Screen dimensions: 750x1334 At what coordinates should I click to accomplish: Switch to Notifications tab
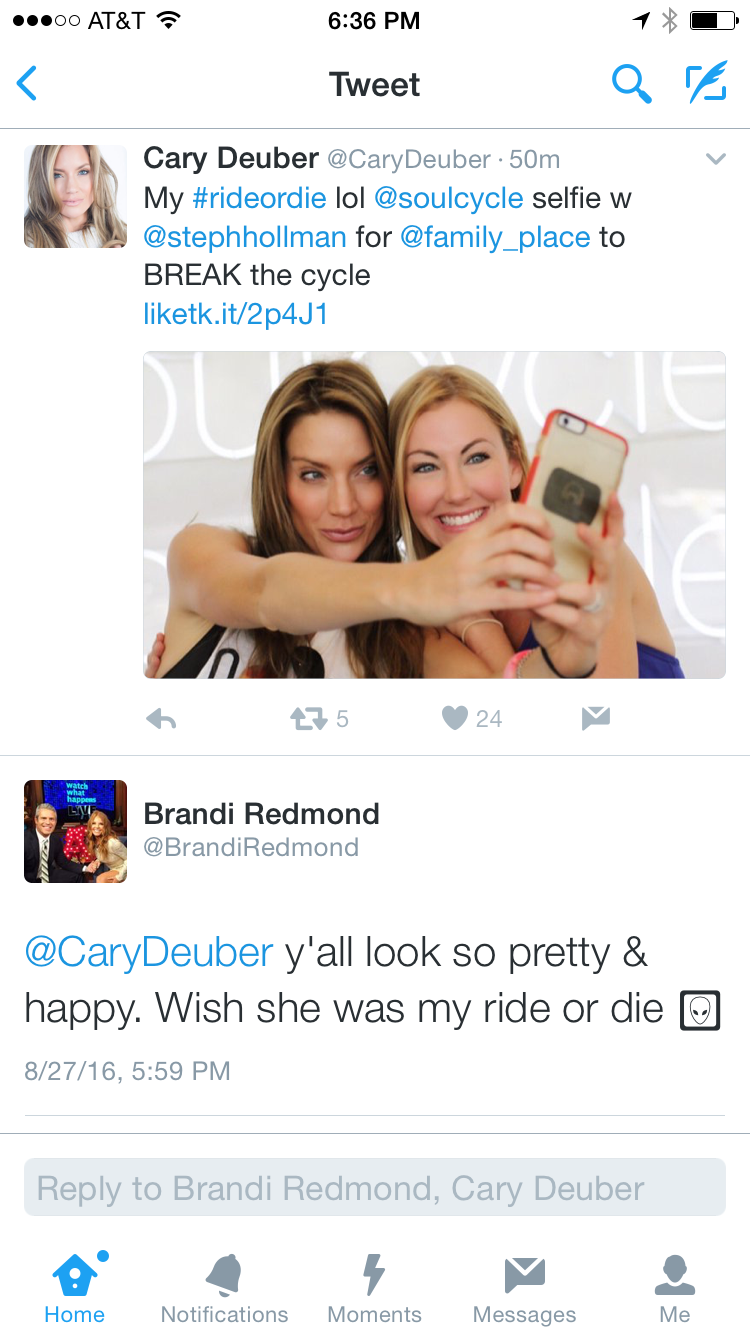[x=224, y=1288]
